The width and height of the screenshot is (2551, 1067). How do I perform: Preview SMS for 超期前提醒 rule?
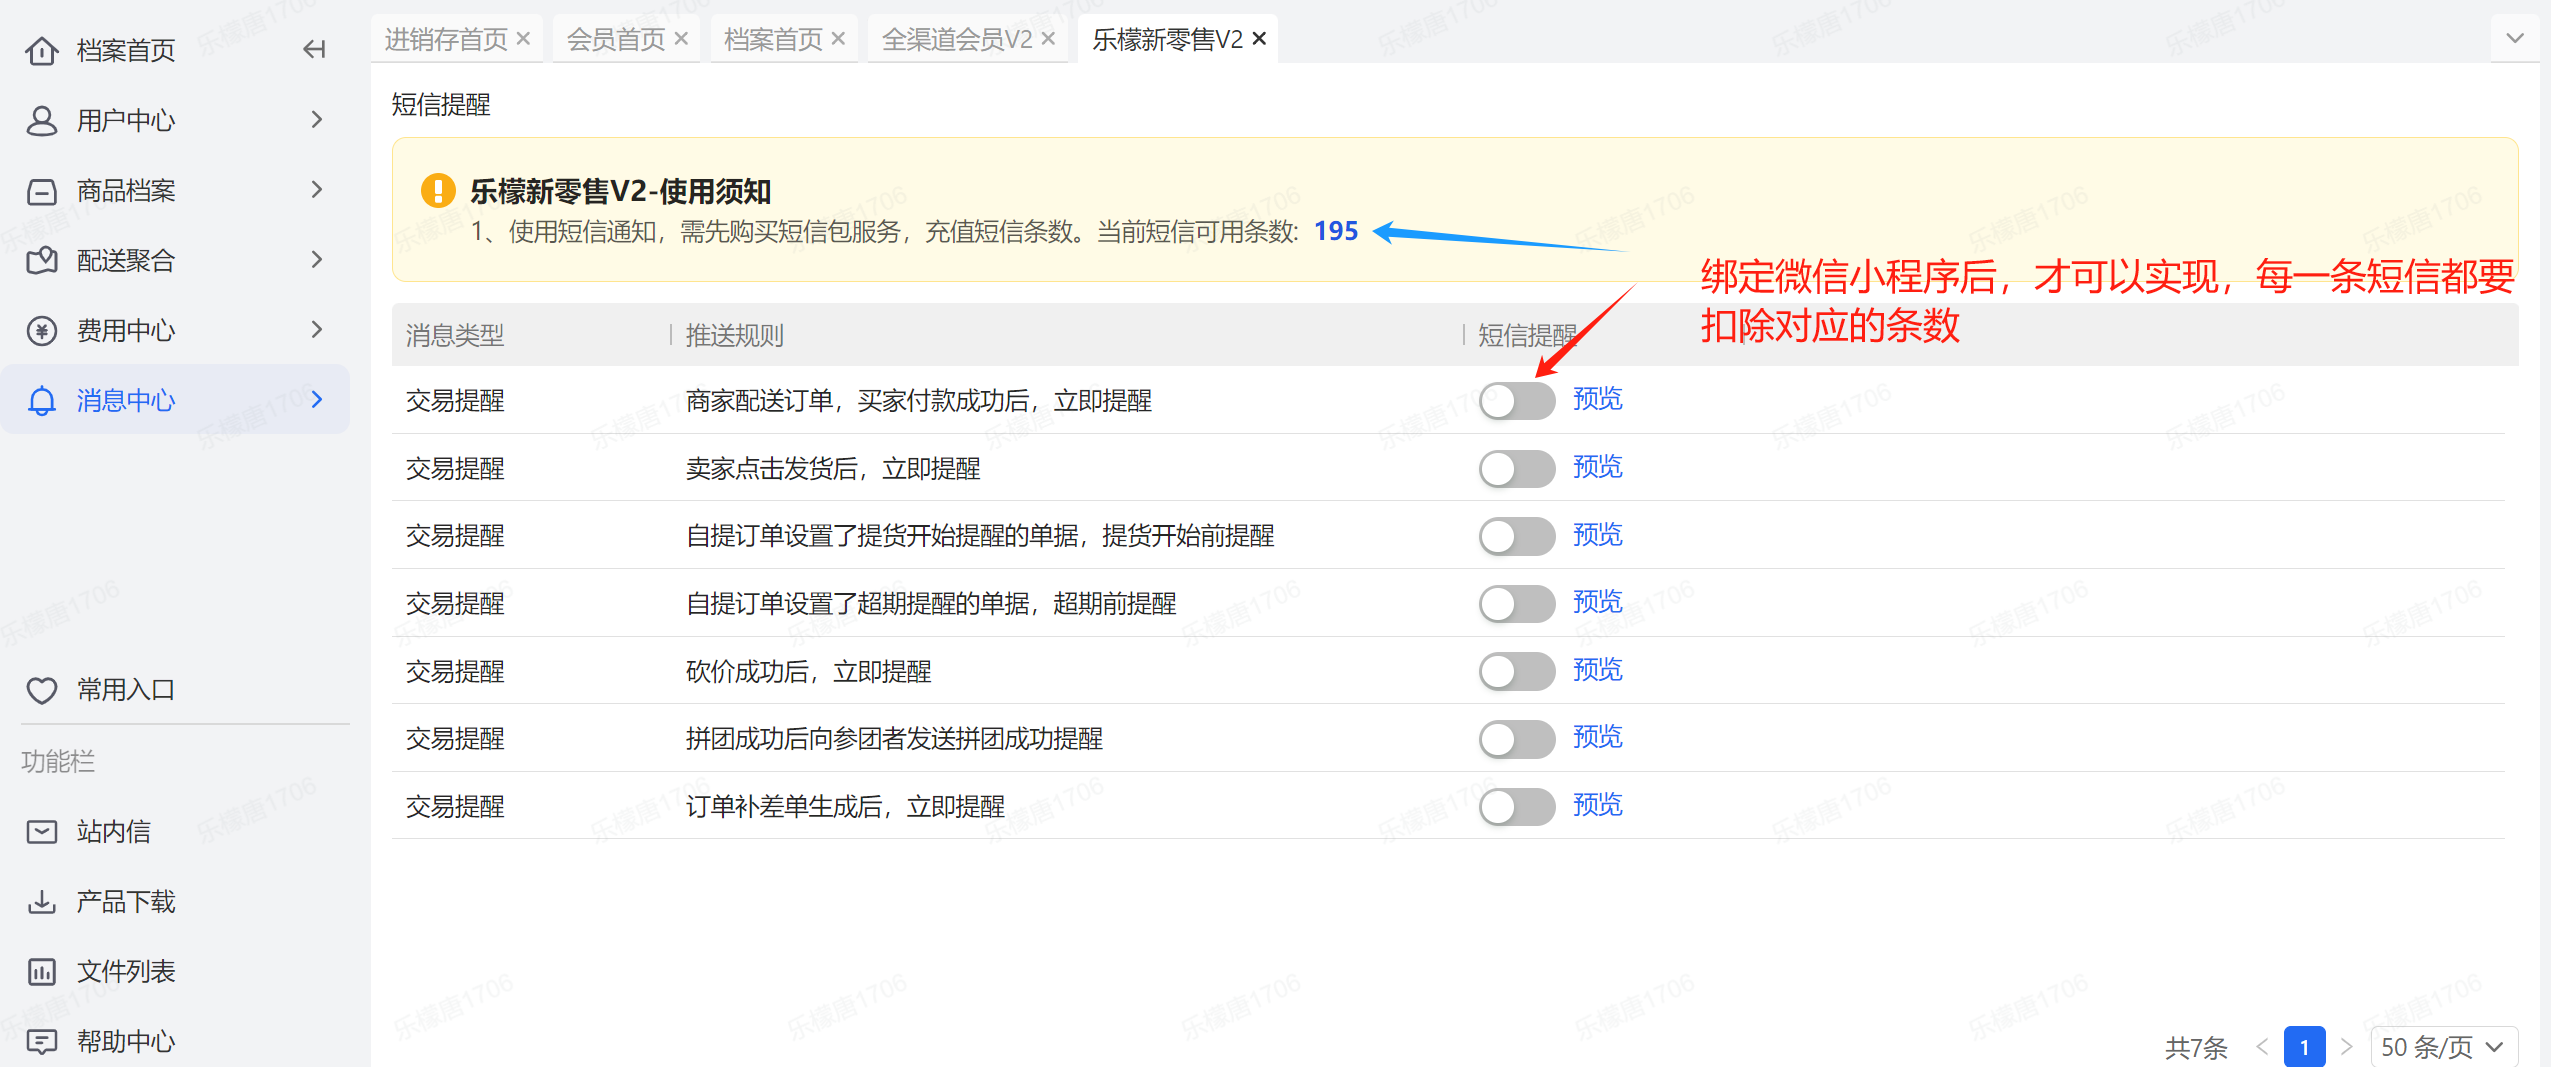(1597, 602)
